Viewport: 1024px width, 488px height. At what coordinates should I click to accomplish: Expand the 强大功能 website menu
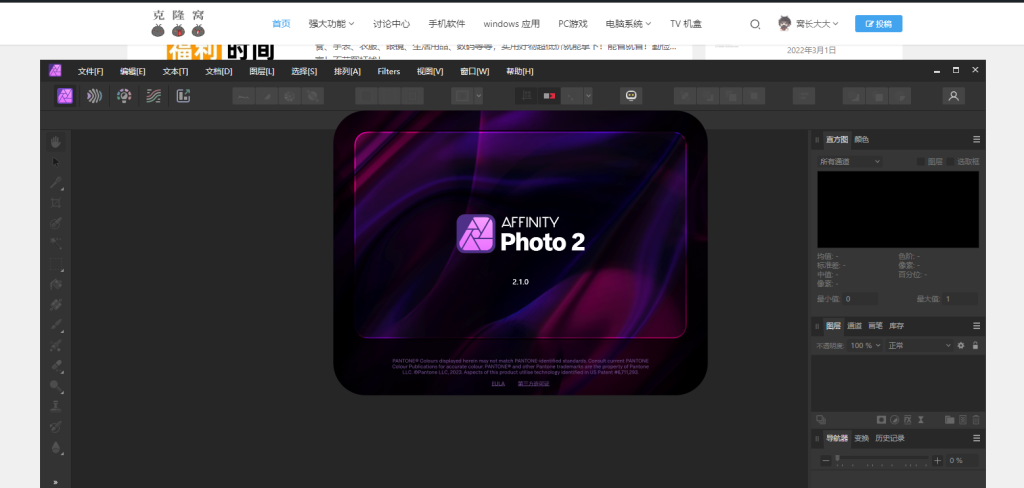click(x=332, y=24)
